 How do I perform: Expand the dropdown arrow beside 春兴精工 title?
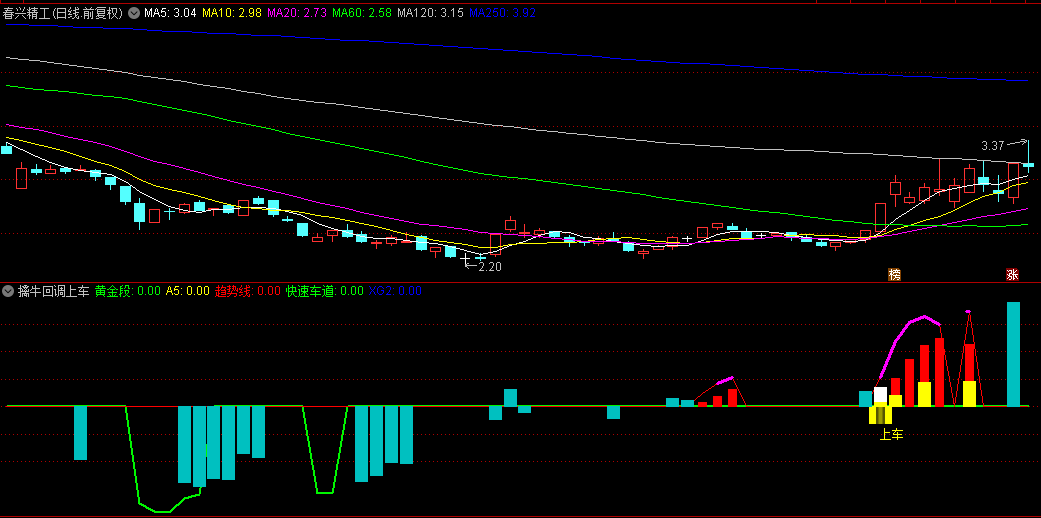[134, 13]
